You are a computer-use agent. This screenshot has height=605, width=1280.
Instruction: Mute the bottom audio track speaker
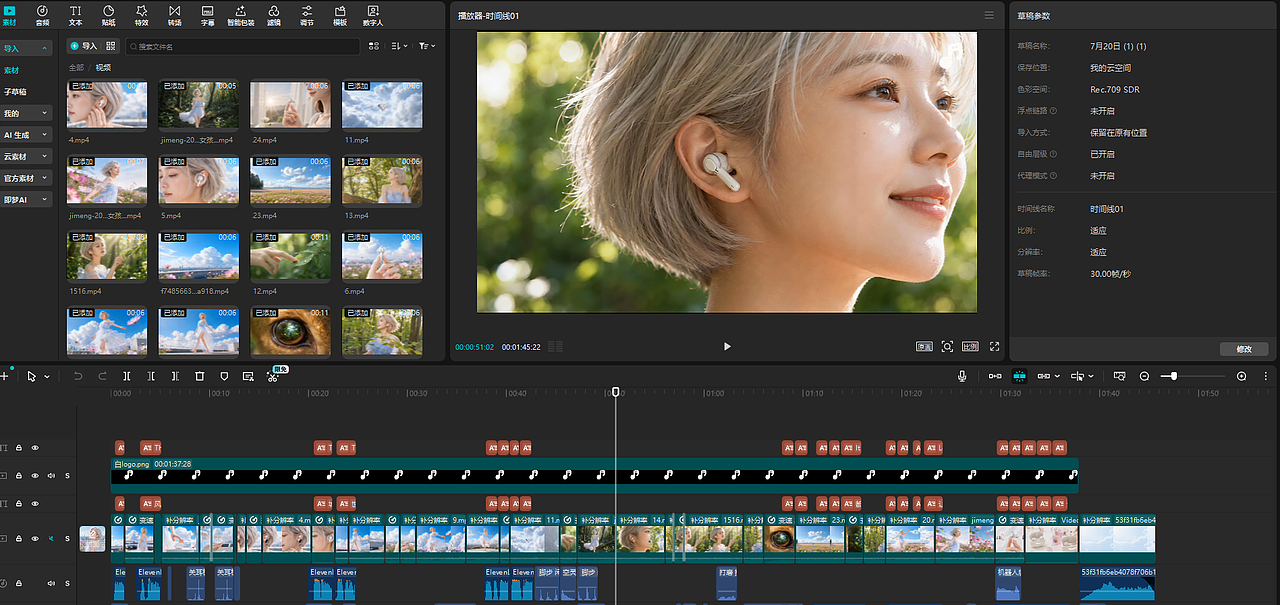[51, 583]
